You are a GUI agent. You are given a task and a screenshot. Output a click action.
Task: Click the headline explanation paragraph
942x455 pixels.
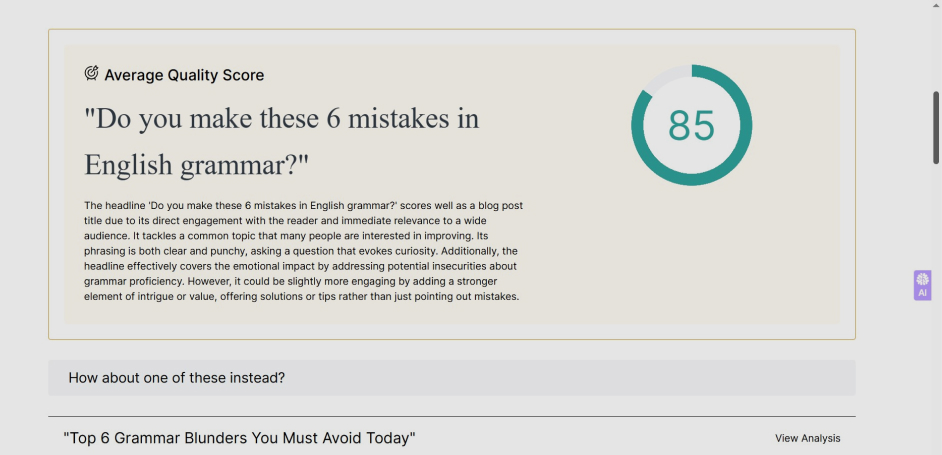[x=304, y=251]
